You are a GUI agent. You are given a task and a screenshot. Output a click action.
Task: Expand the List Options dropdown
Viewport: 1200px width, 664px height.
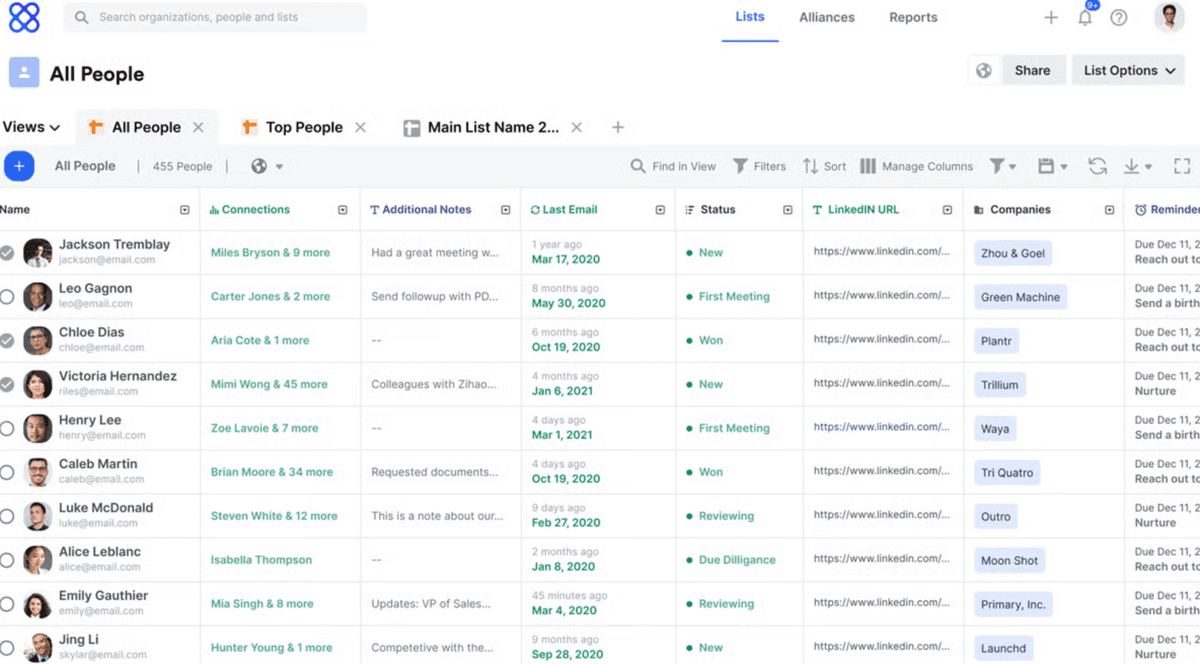click(1128, 70)
